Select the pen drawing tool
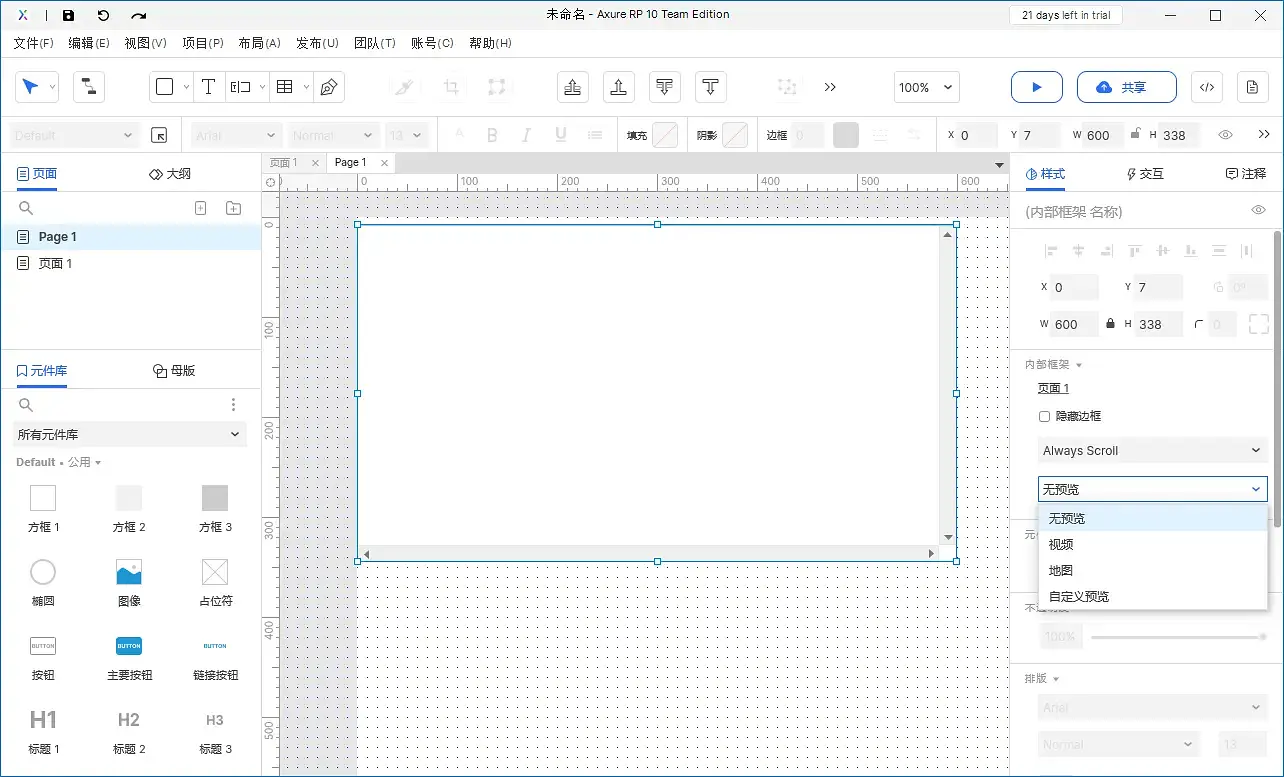The image size is (1284, 777). [328, 87]
